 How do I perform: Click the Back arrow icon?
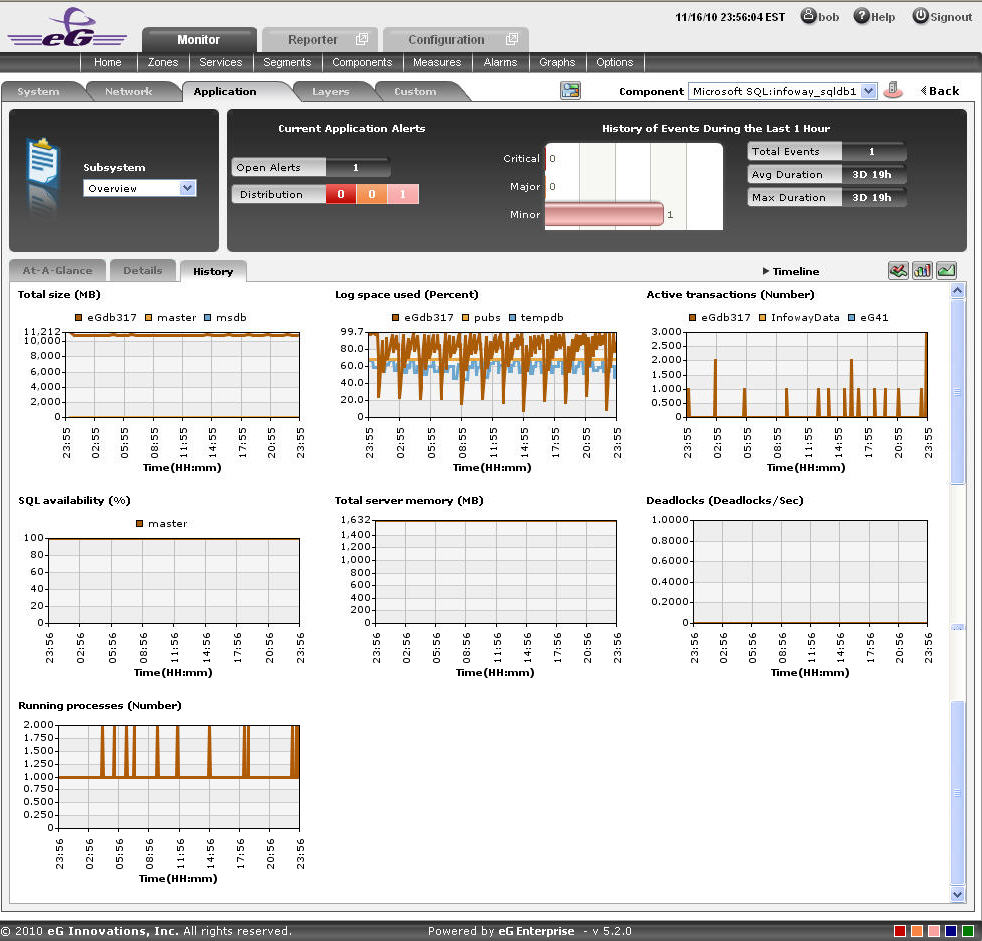pos(923,91)
